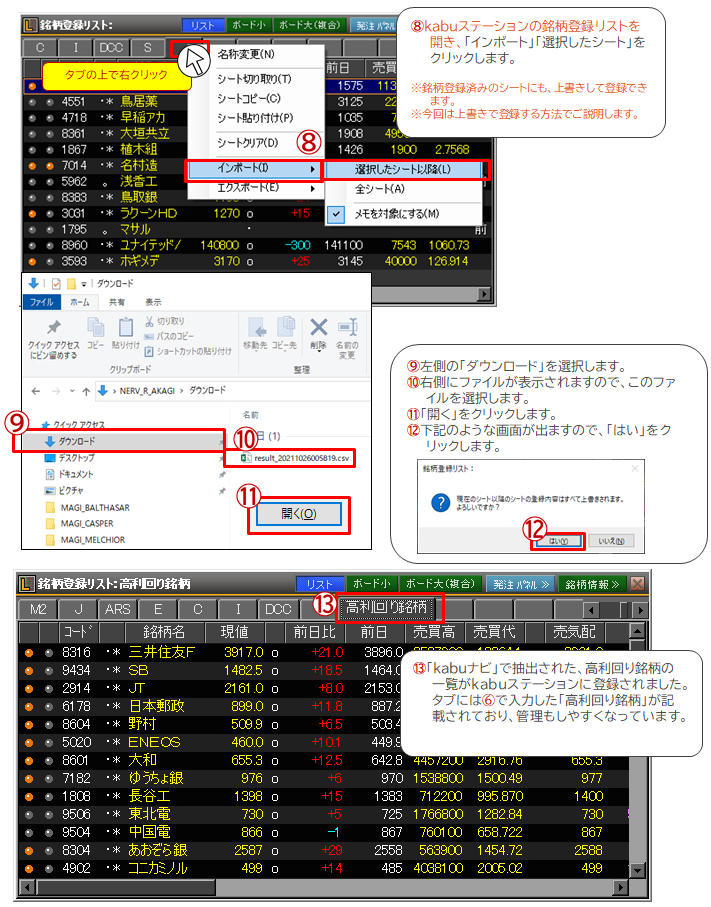Switch to 高利回り銘柄 sheet tab

click(x=386, y=608)
